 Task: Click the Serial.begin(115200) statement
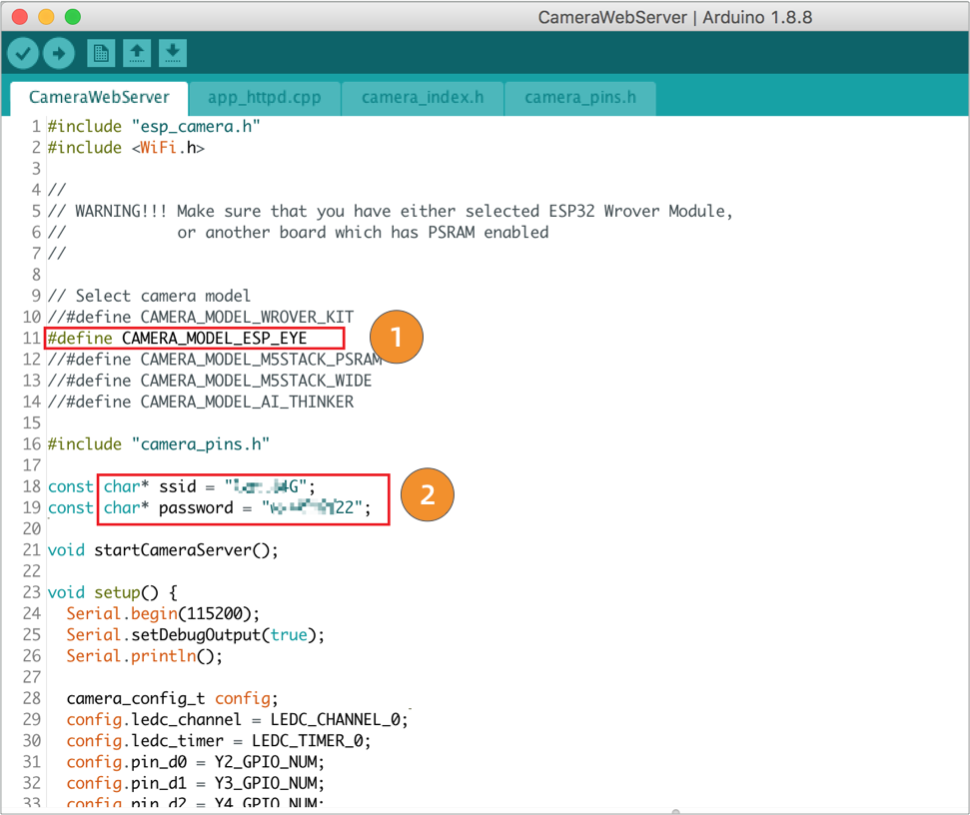pyautogui.click(x=160, y=613)
